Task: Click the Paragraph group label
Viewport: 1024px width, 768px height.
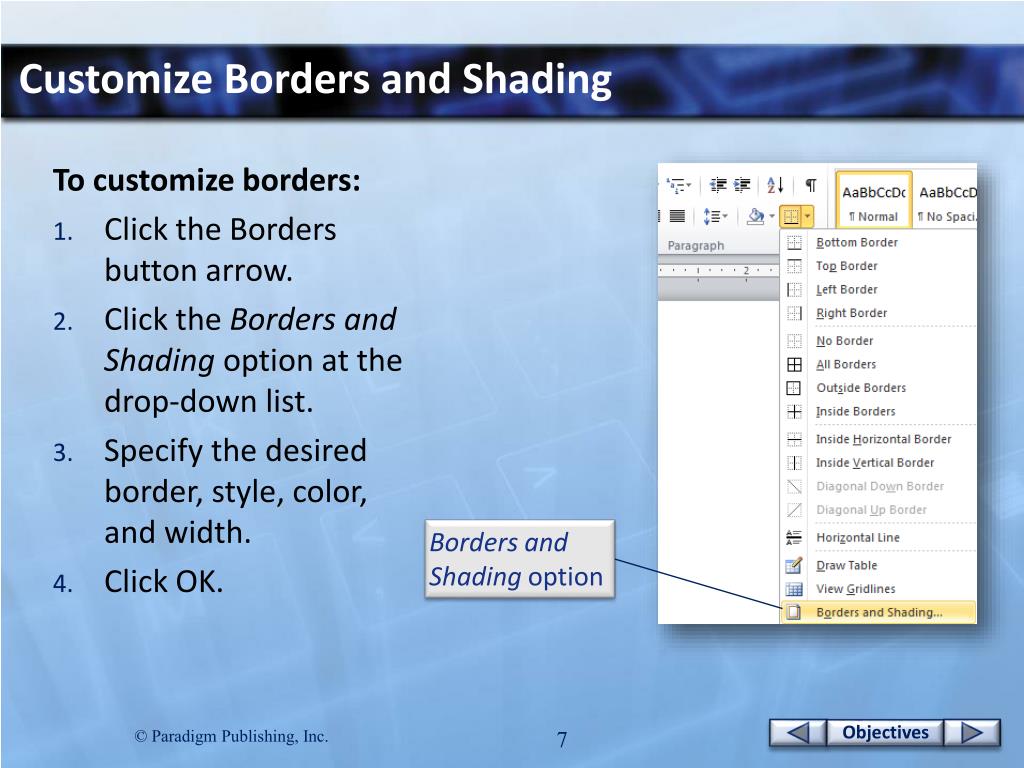Action: point(696,246)
